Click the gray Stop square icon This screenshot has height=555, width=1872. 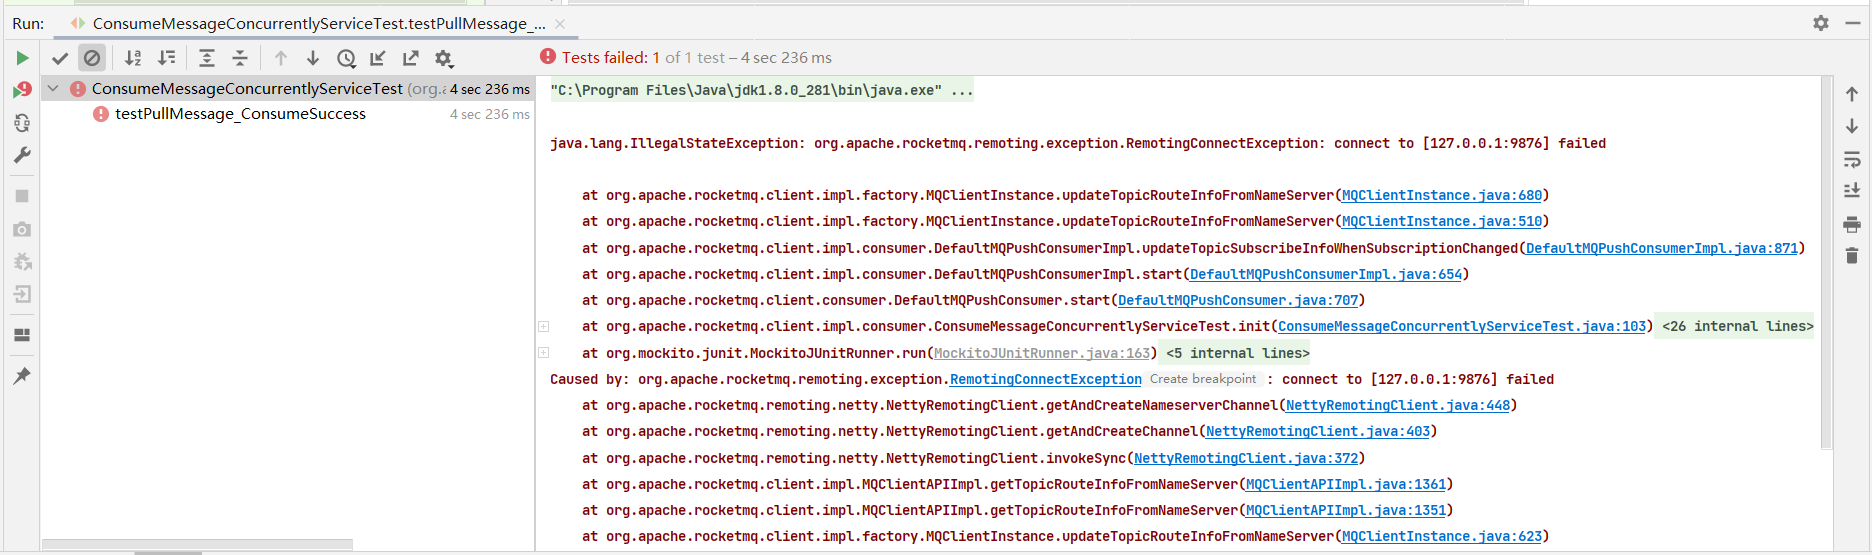(22, 196)
